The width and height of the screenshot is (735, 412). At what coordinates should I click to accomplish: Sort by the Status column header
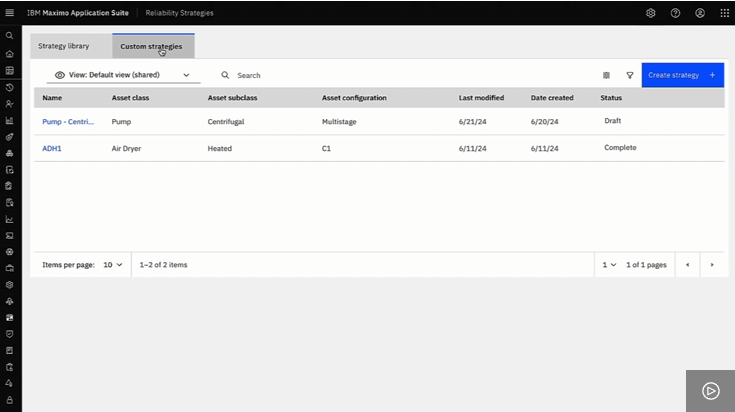pos(611,98)
